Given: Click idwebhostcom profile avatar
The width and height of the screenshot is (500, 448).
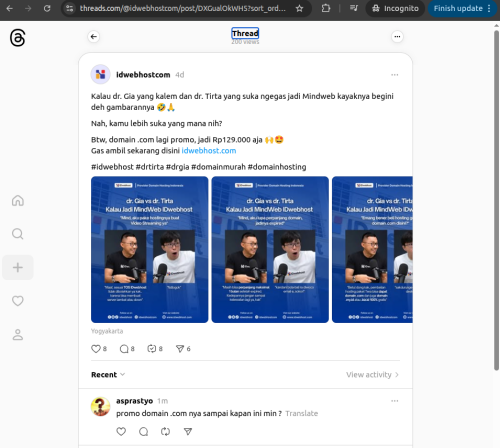Looking at the screenshot, I should coord(100,74).
